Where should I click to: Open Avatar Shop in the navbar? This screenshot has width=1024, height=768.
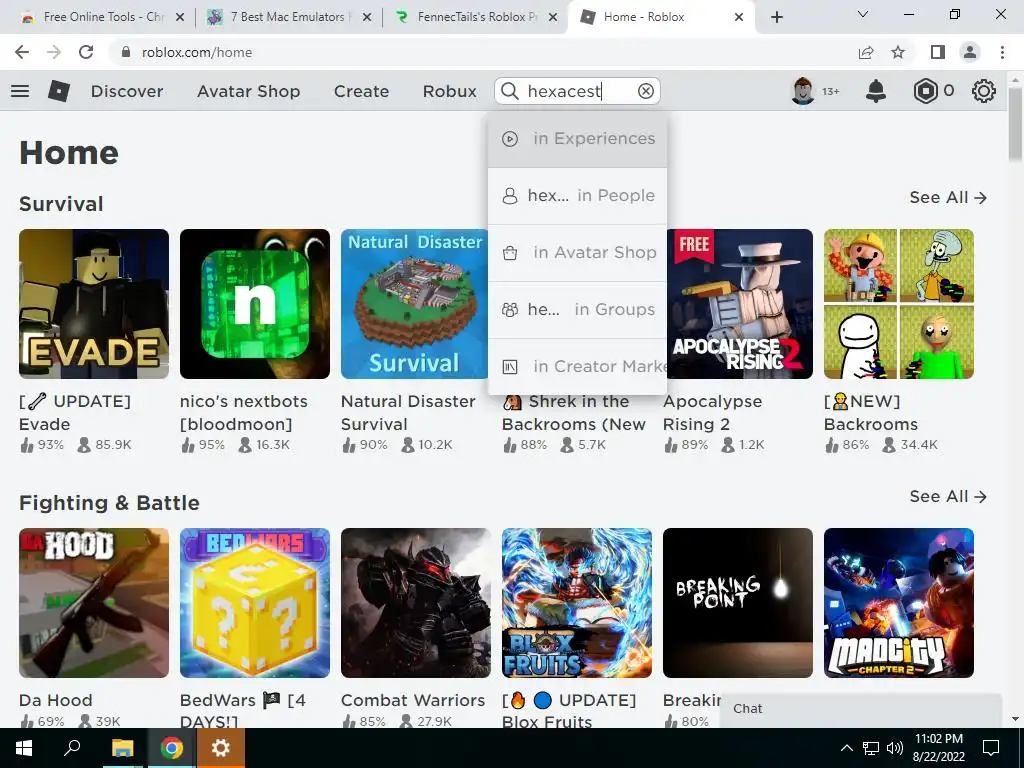tap(249, 91)
